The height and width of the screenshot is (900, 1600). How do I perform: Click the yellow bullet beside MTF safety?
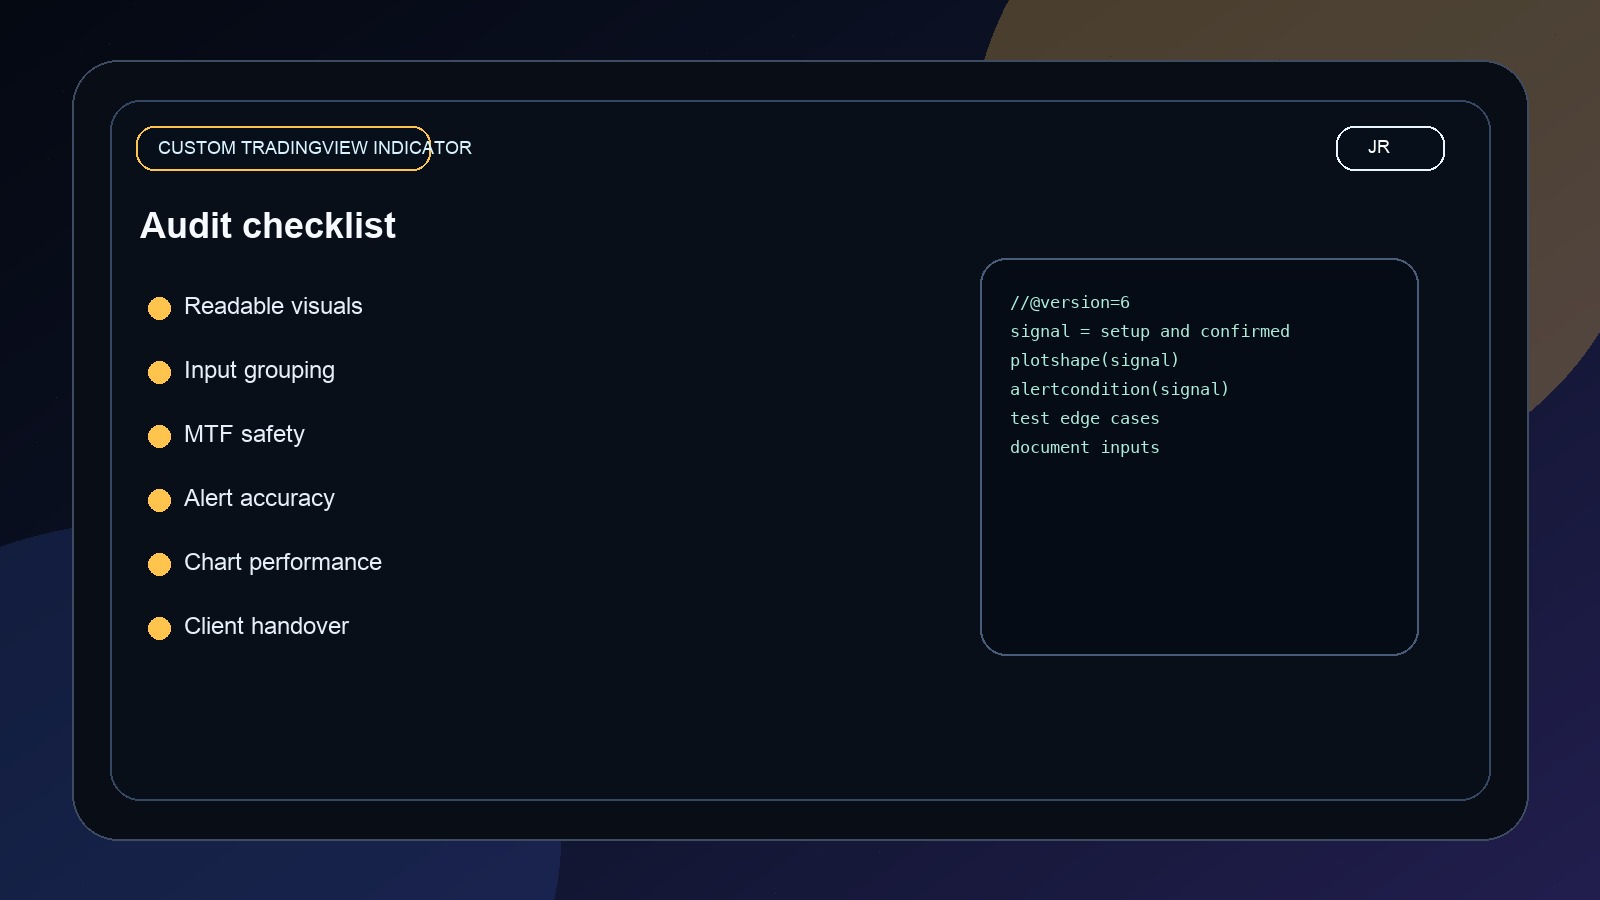coord(159,436)
